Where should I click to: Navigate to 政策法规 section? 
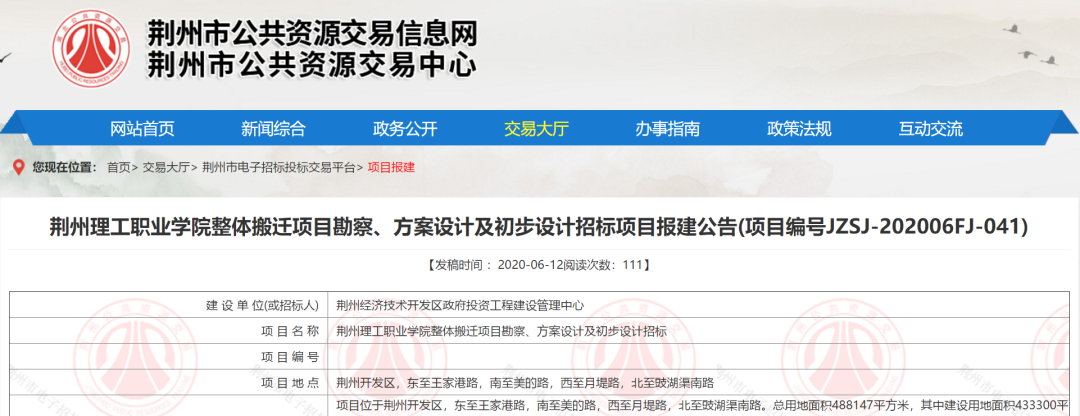[799, 128]
